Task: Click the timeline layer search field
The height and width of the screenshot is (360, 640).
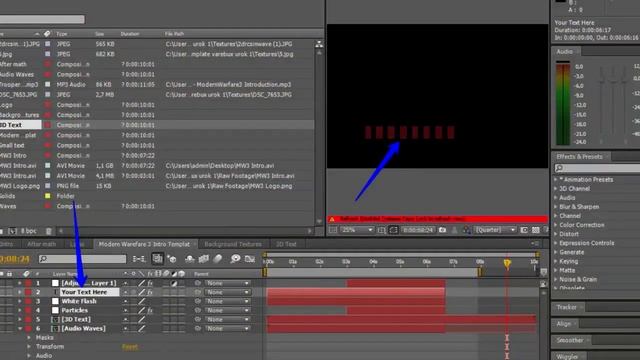Action: pyautogui.click(x=82, y=259)
